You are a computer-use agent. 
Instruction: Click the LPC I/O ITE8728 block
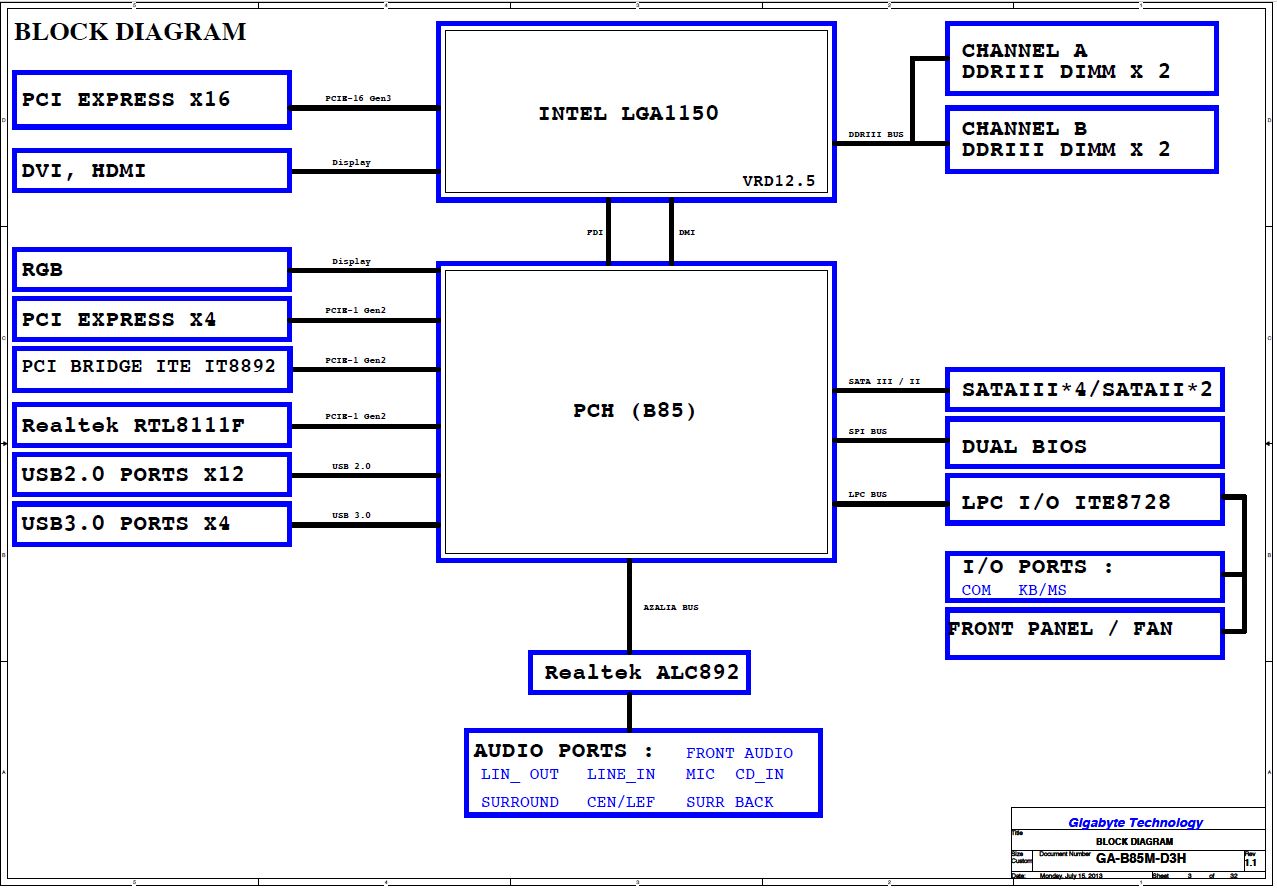(x=1085, y=502)
